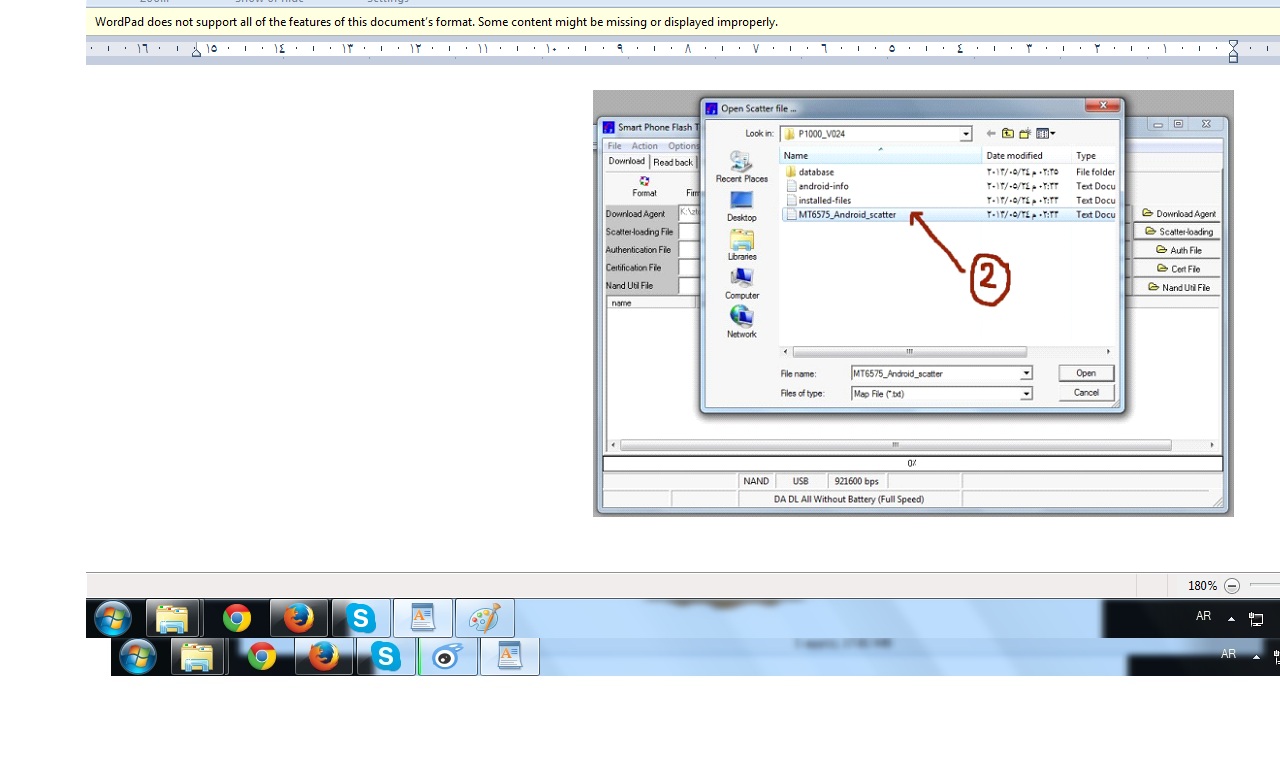Select Recent Places in the dialog sidebar

click(x=742, y=167)
